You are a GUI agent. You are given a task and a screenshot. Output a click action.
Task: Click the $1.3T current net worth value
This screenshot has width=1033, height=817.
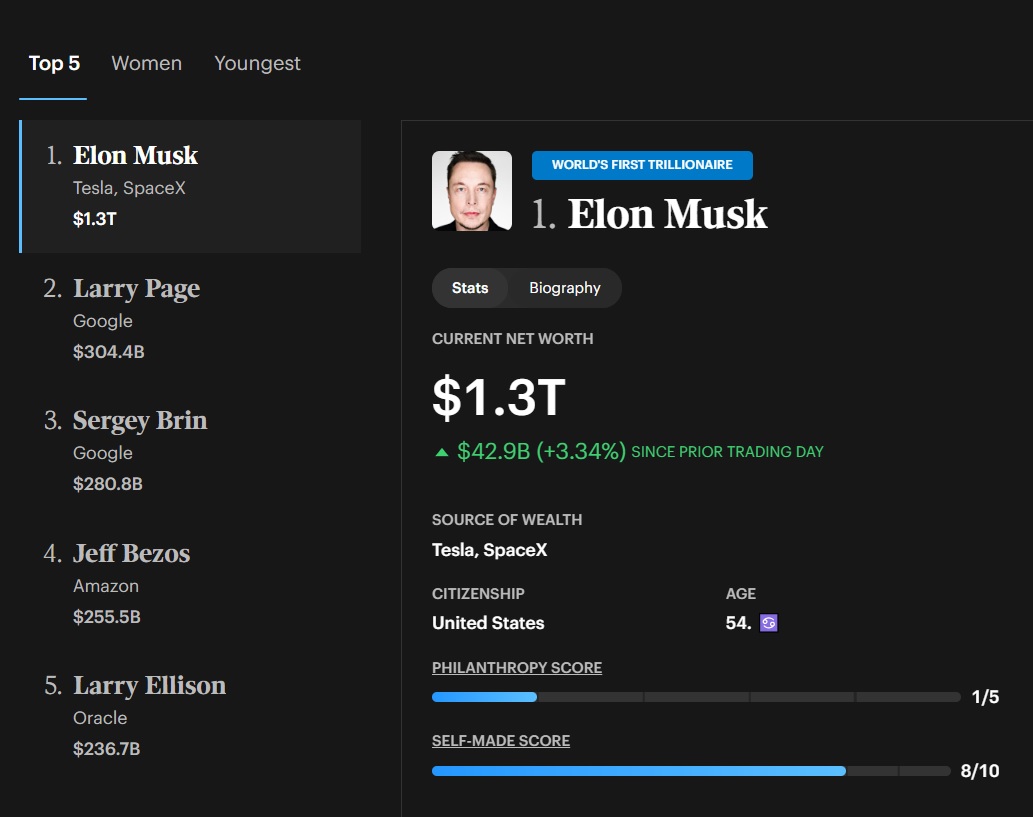[x=499, y=397]
